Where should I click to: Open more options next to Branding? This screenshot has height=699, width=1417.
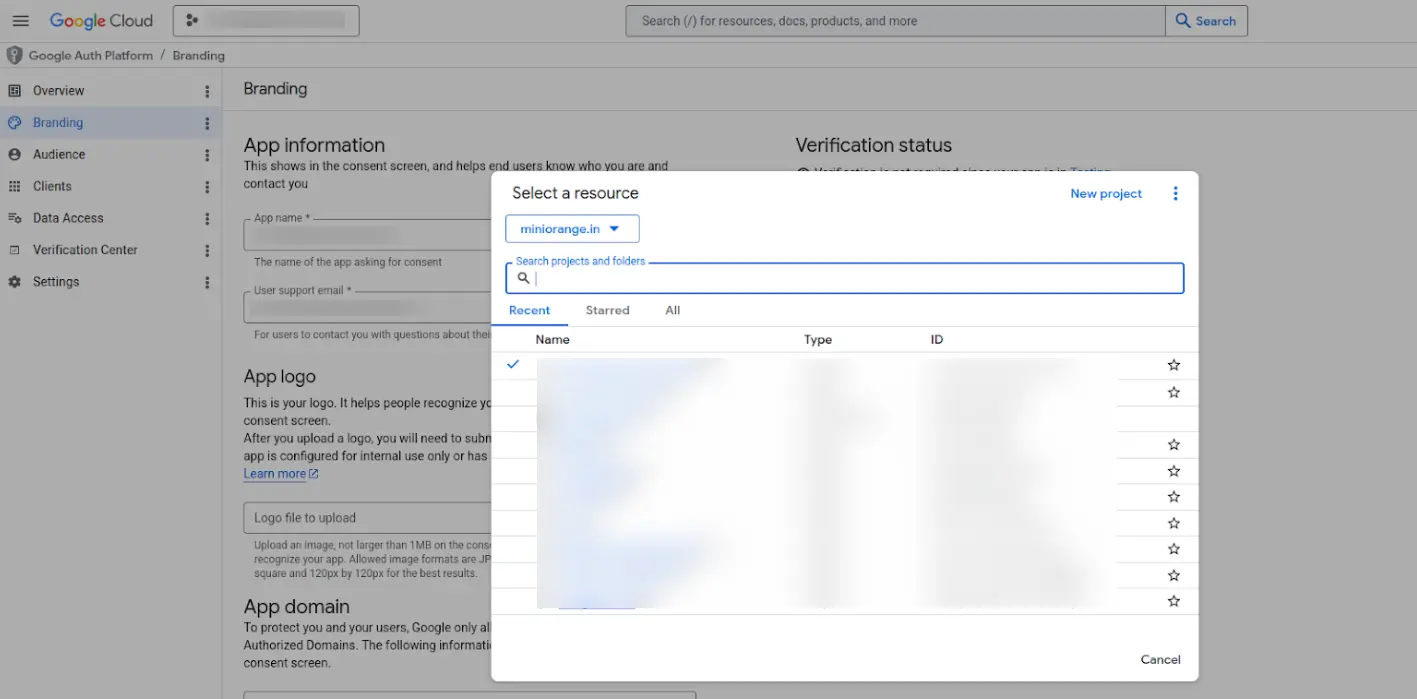tap(207, 123)
